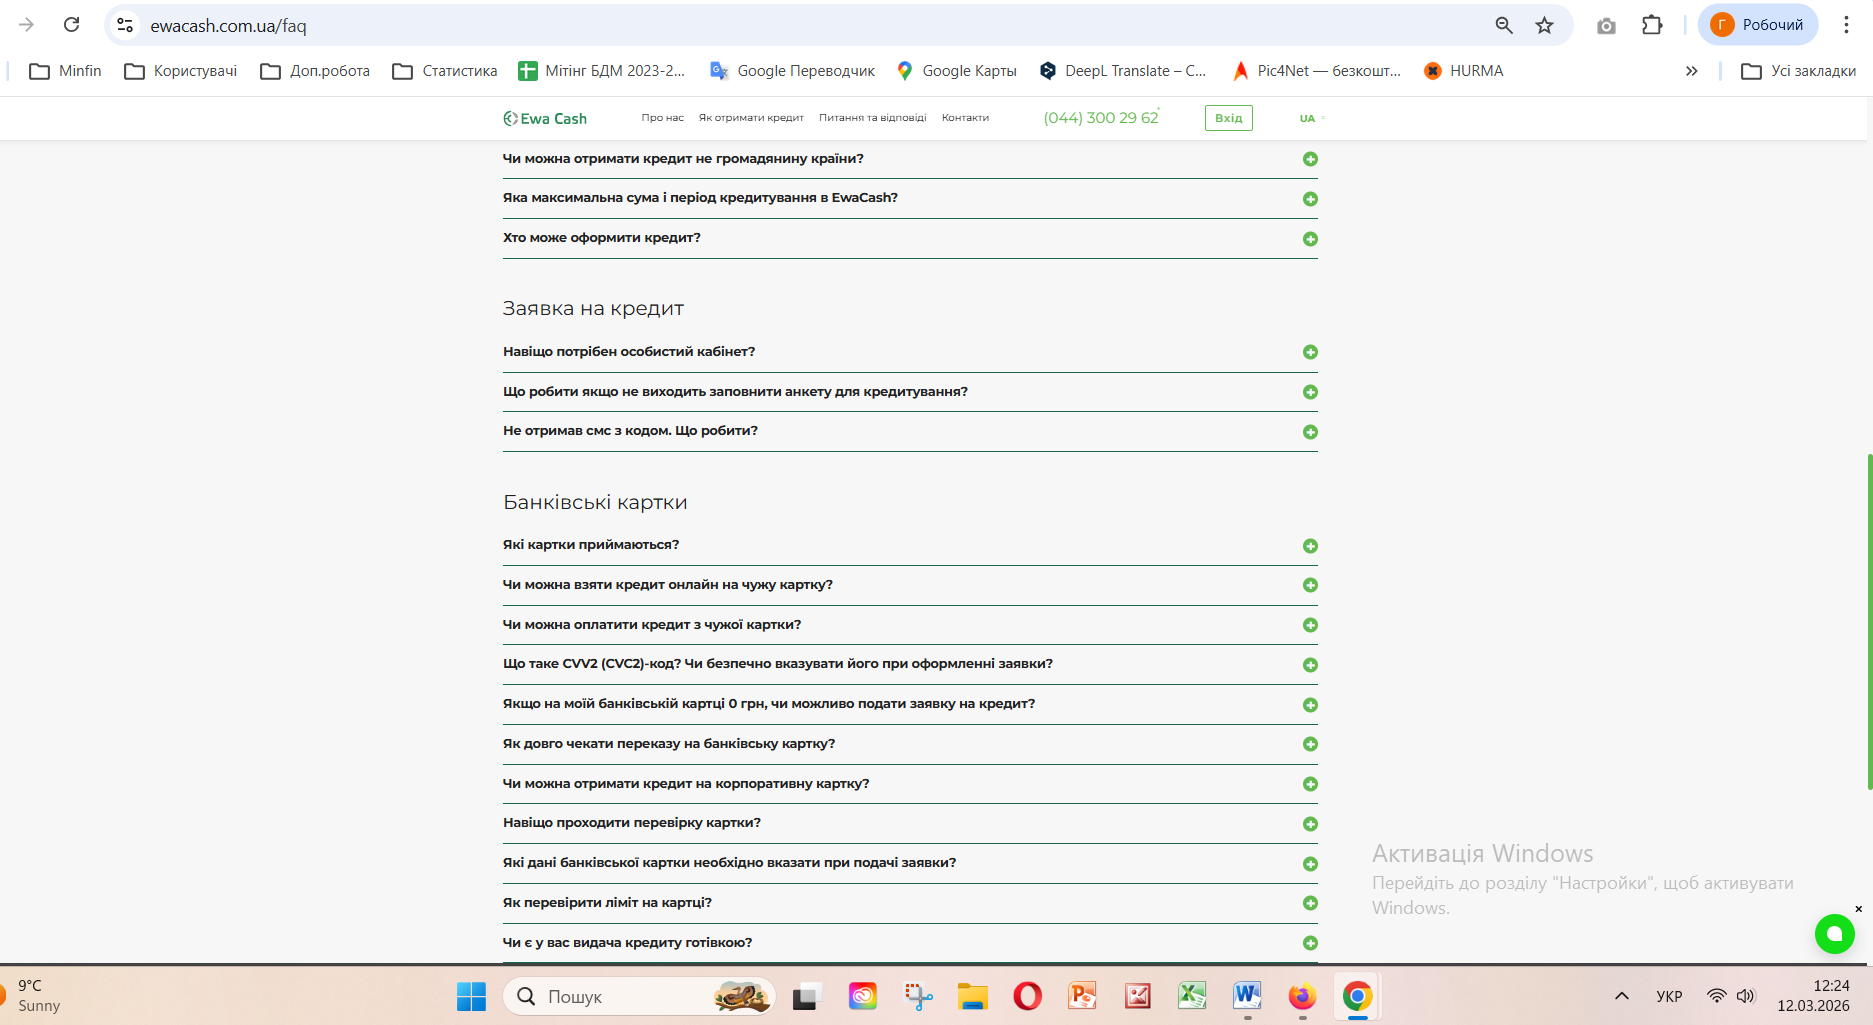
Task: Click the Вхід login button
Action: click(1229, 118)
